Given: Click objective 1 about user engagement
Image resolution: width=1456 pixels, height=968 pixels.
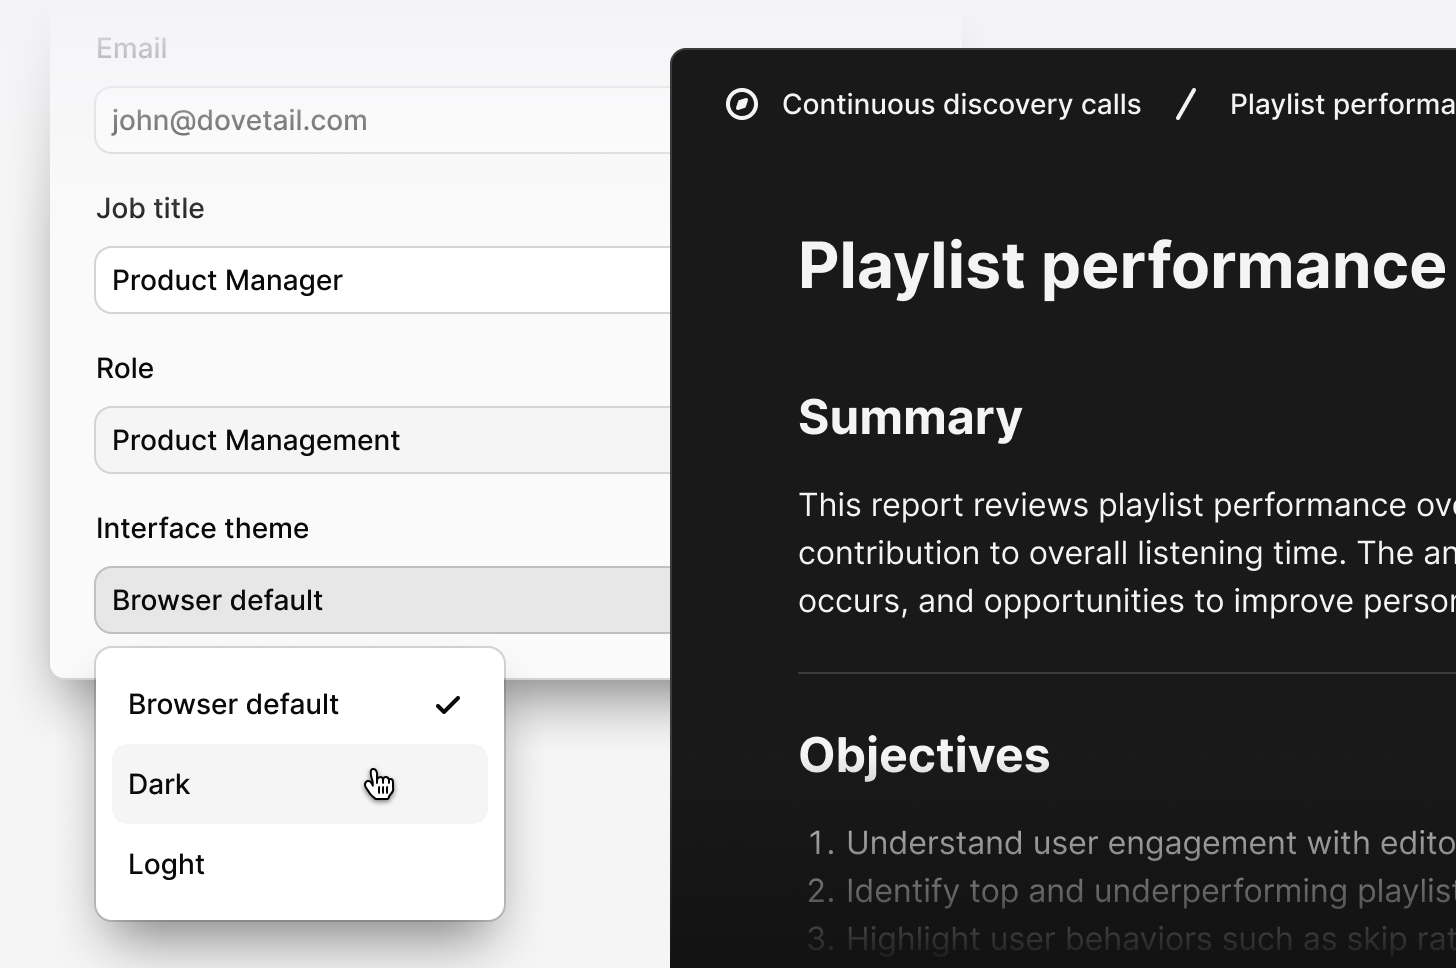Looking at the screenshot, I should tap(1140, 842).
